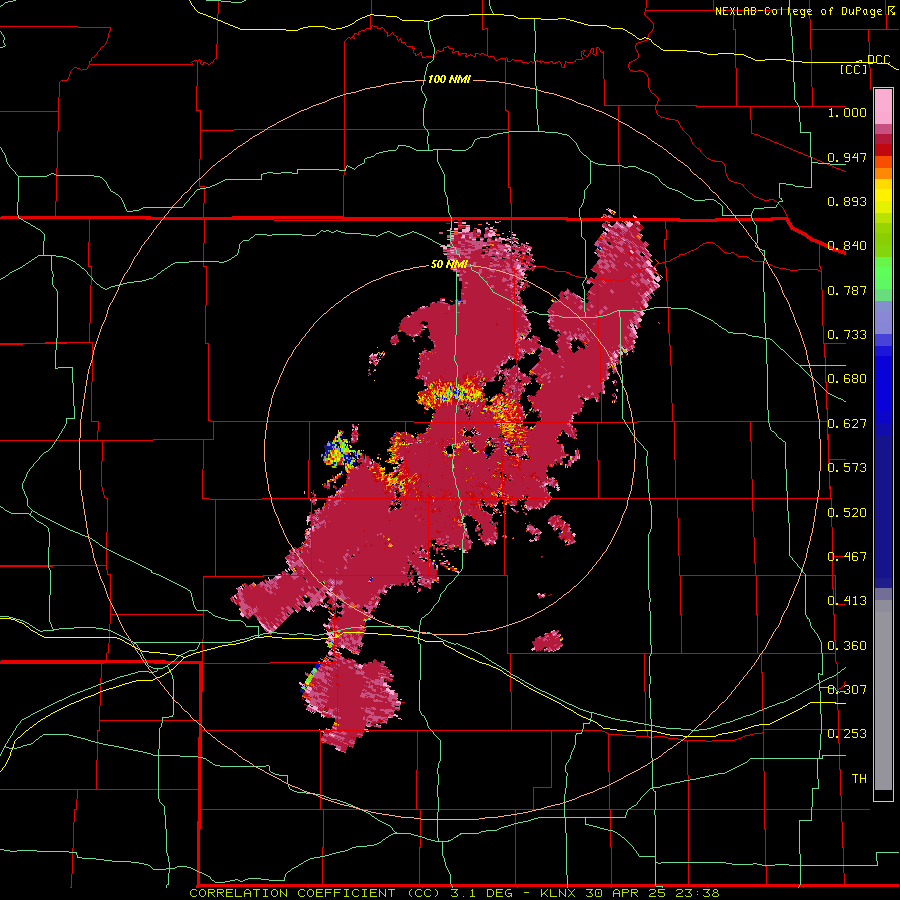Viewport: 900px width, 900px height.
Task: Click the 0.733 color scale value
Action: tap(847, 335)
